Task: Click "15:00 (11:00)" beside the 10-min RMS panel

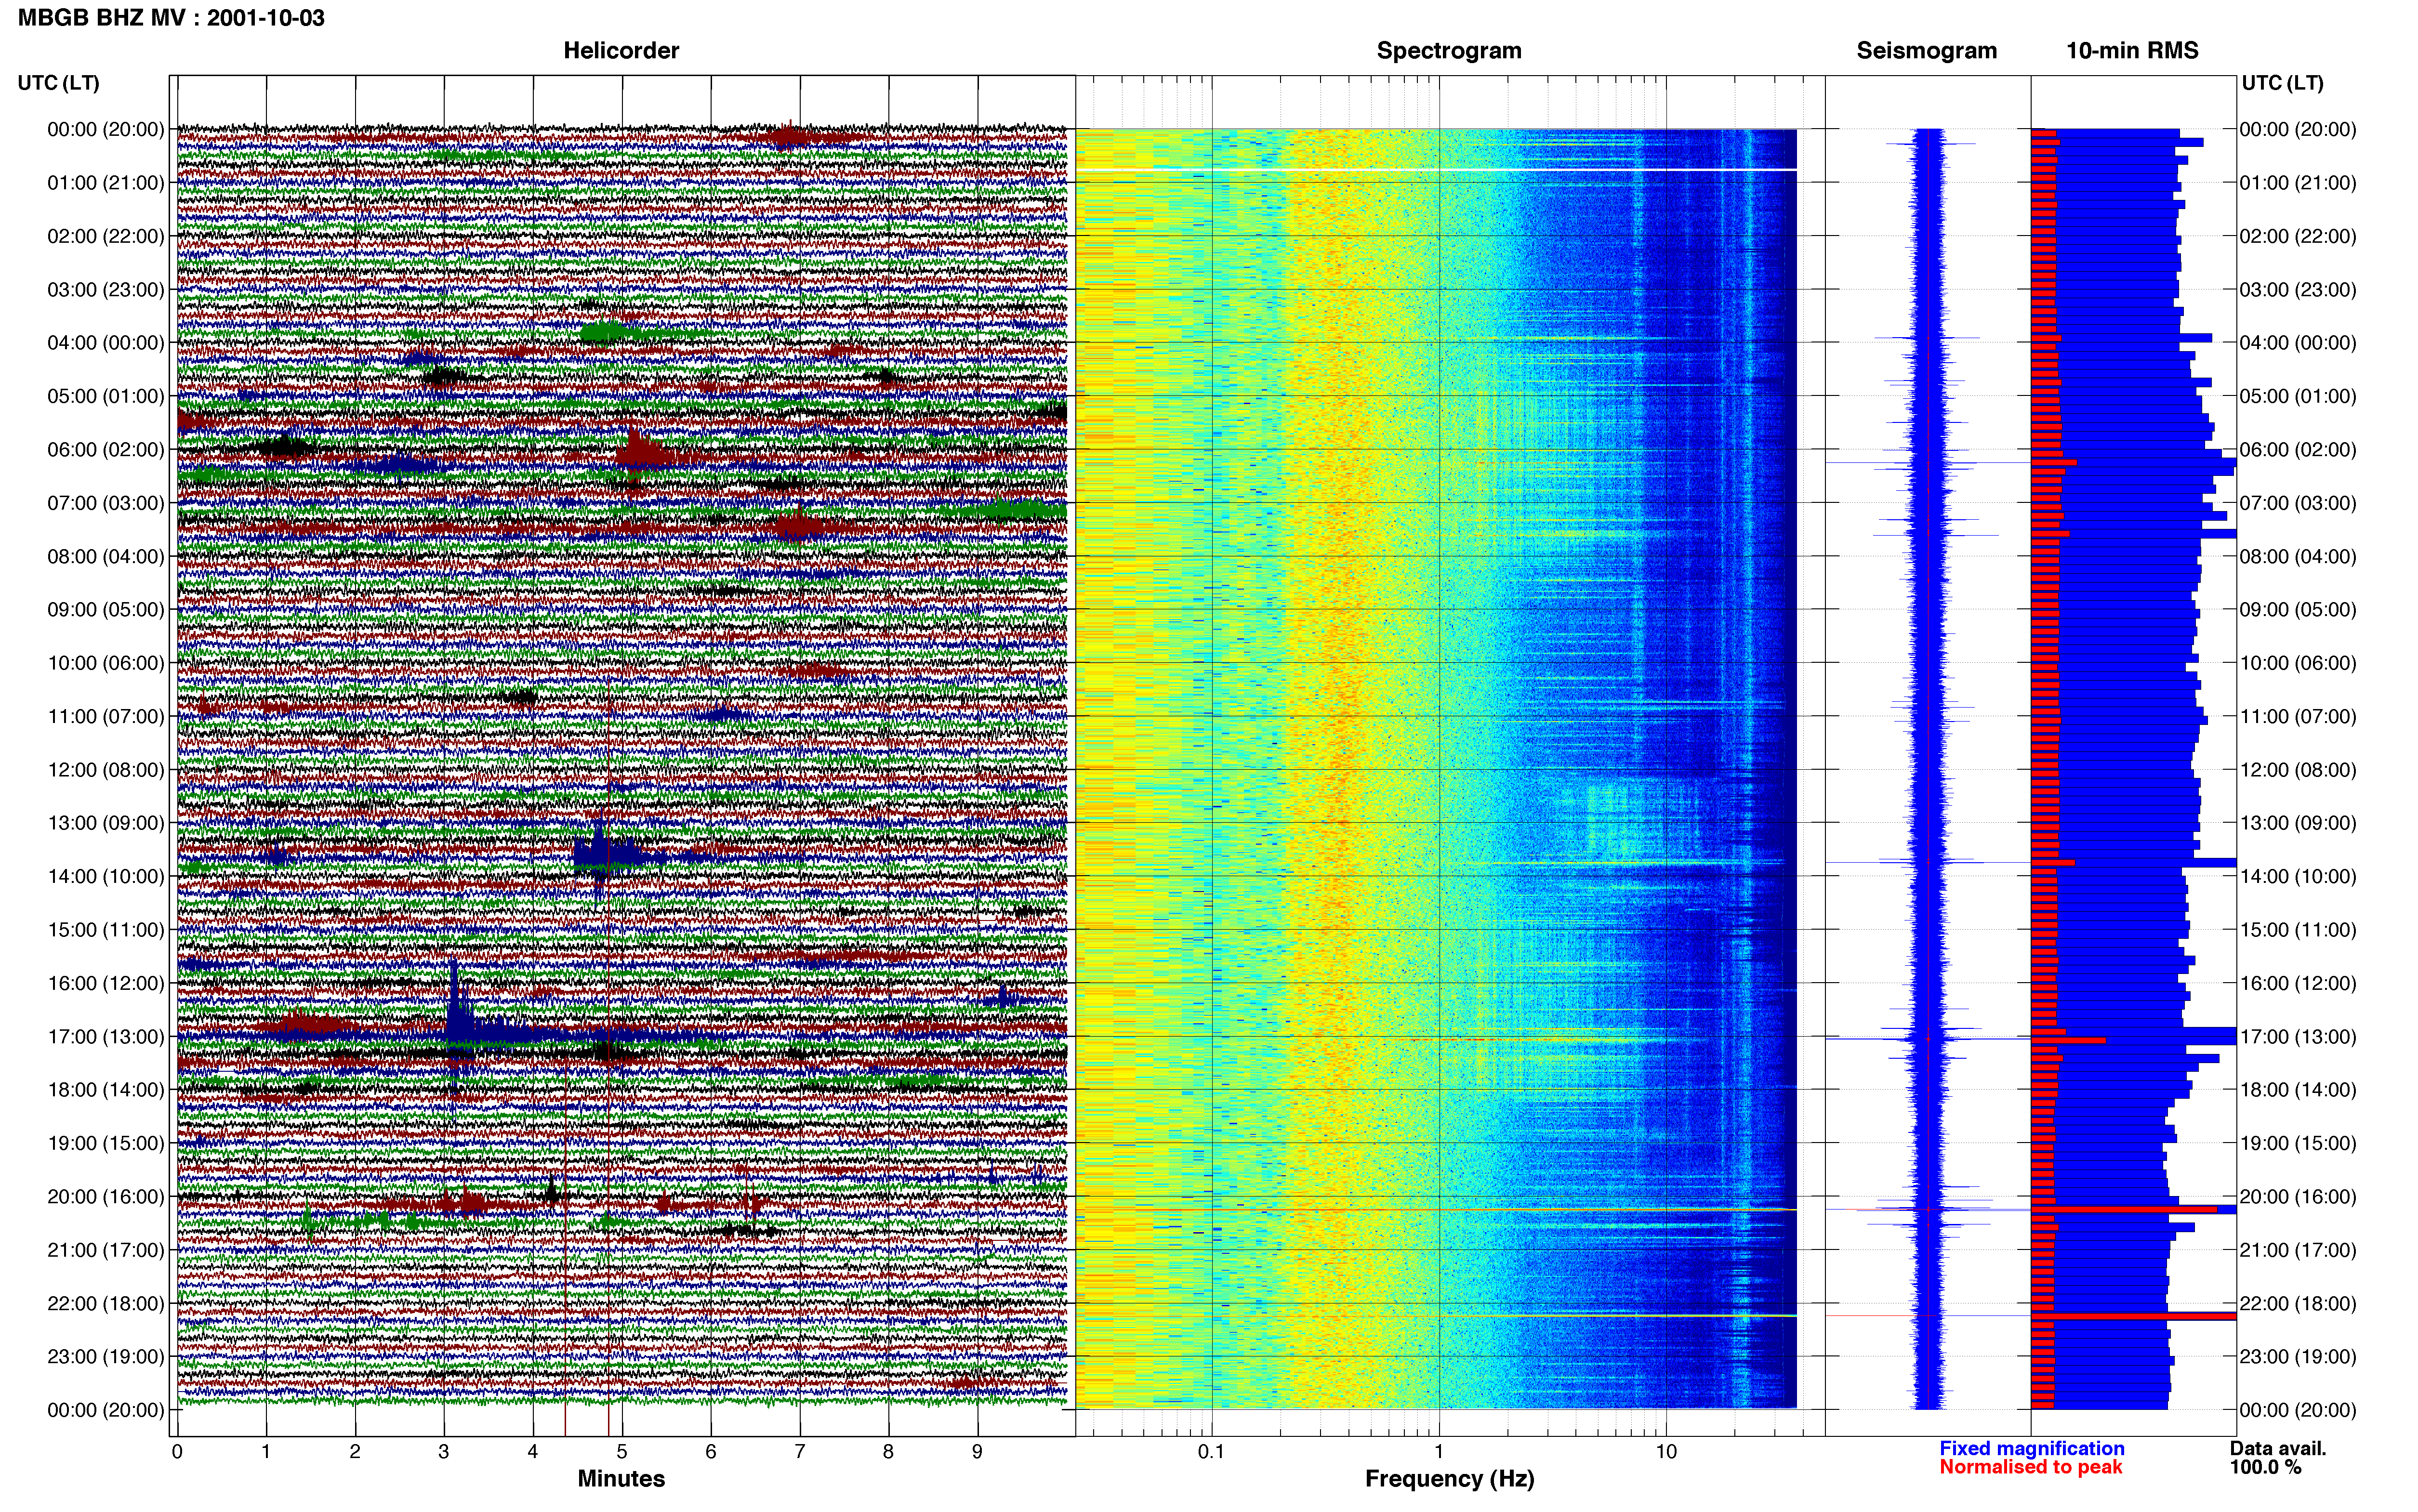Action: click(2297, 930)
